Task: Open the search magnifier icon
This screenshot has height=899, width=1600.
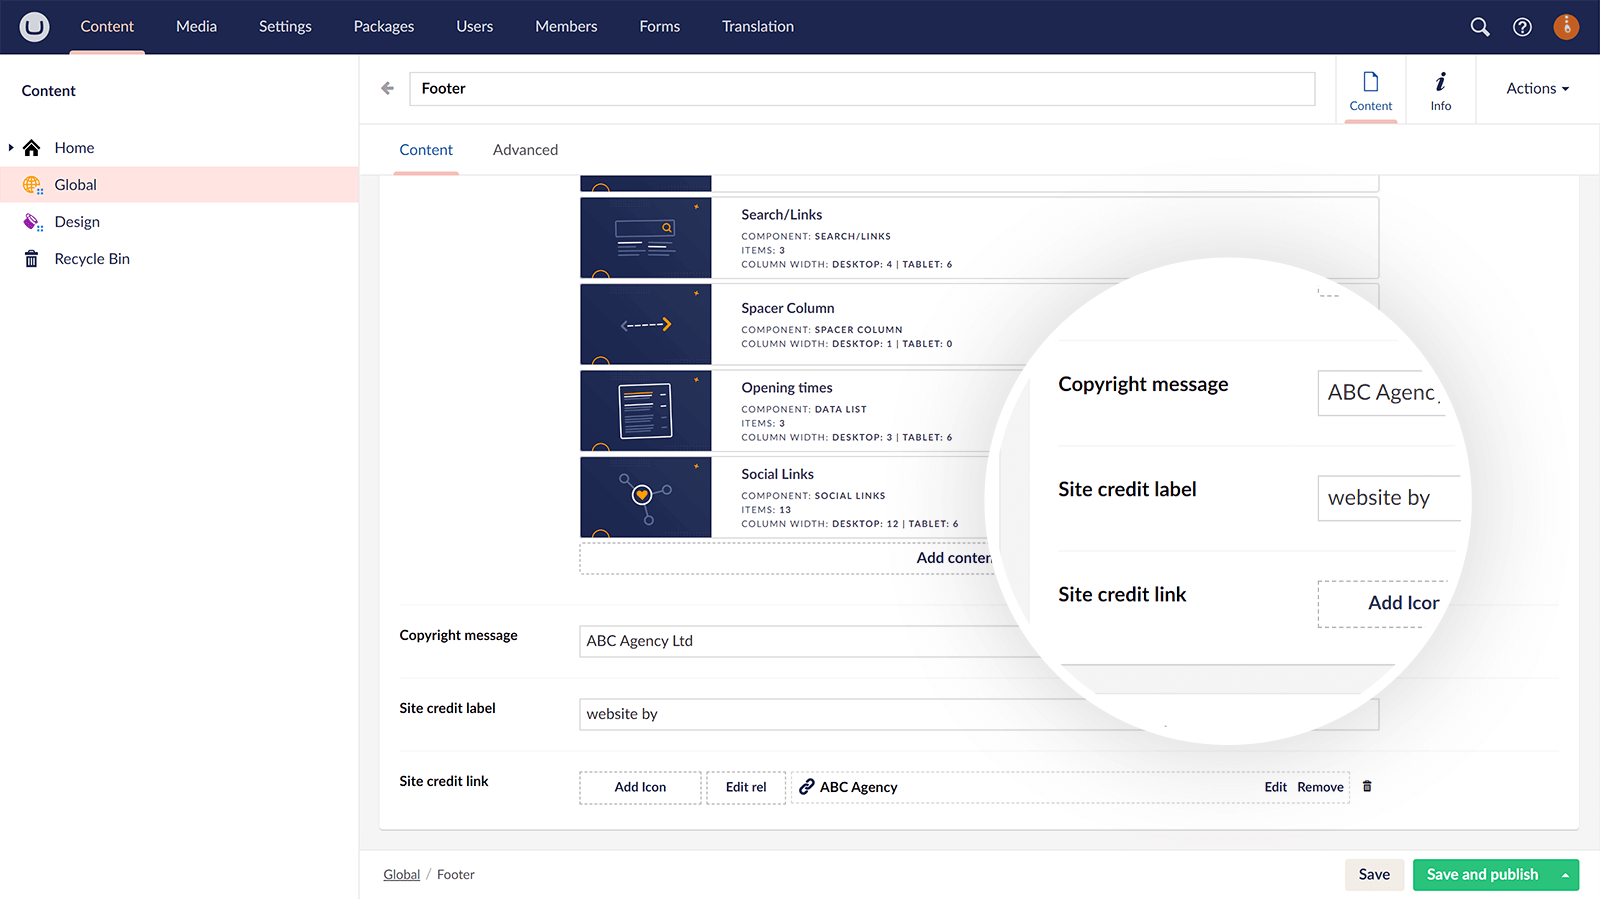Action: coord(1480,27)
